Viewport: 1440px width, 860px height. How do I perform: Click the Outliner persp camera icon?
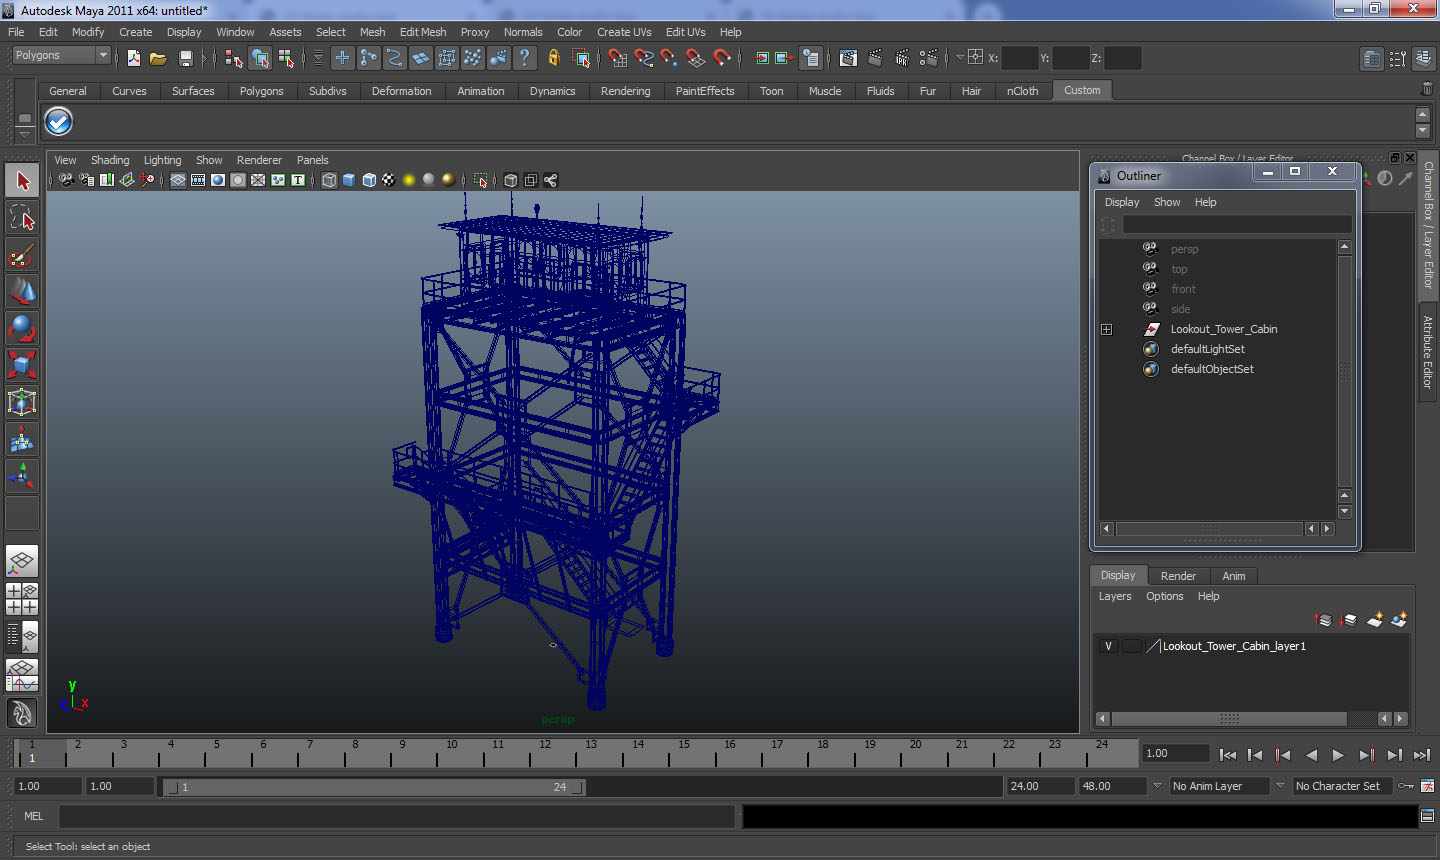click(1151, 248)
